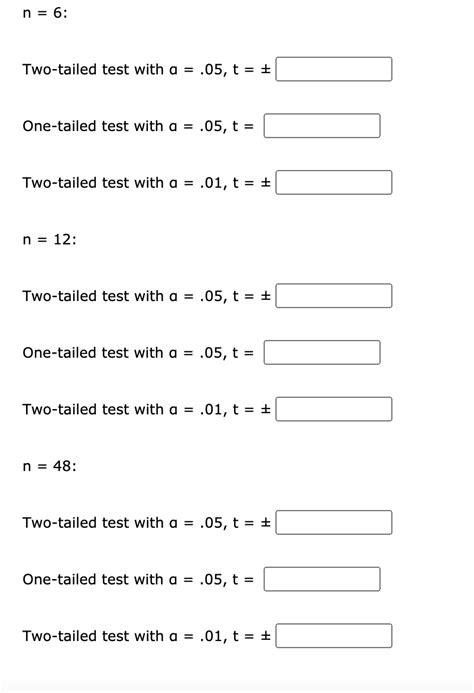
Task: Click the n = 6 two-tailed α = .05 input box
Action: pyautogui.click(x=334, y=69)
